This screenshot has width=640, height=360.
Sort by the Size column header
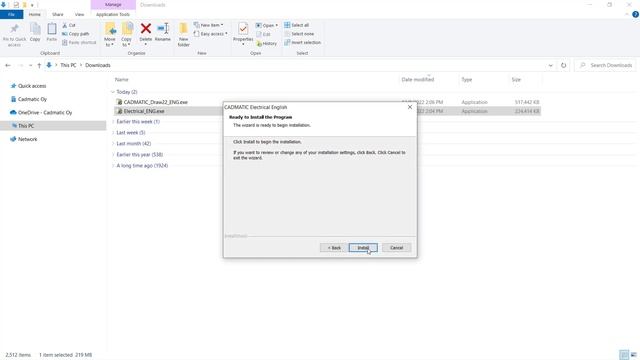(516, 80)
